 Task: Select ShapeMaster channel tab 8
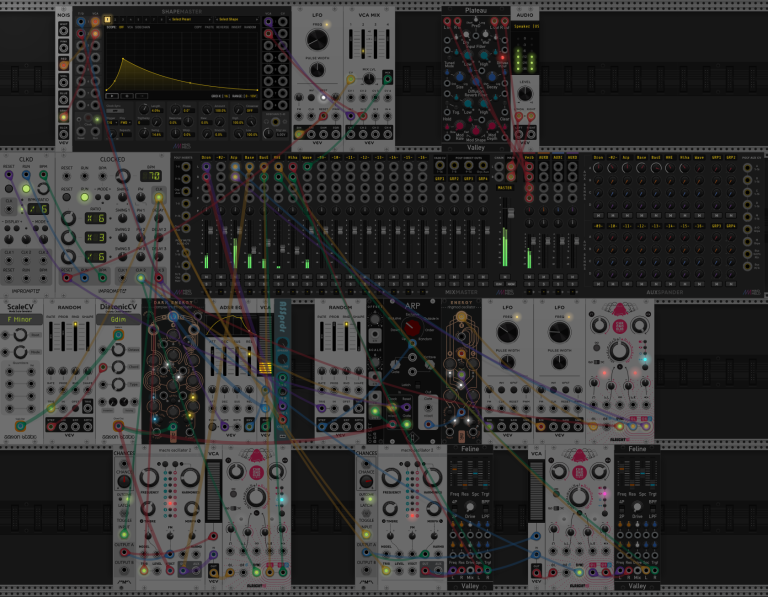coord(161,20)
